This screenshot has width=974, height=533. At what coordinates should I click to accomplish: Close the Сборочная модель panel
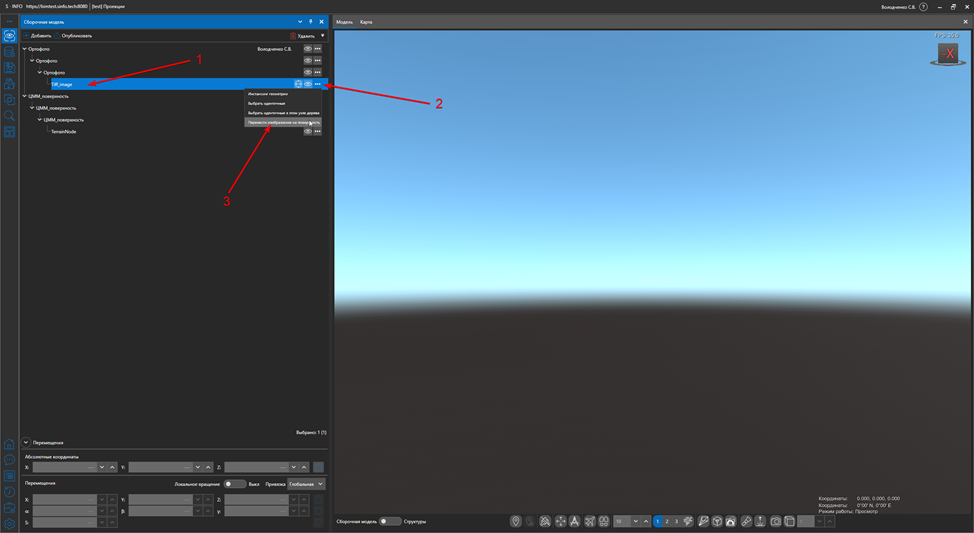tap(321, 22)
